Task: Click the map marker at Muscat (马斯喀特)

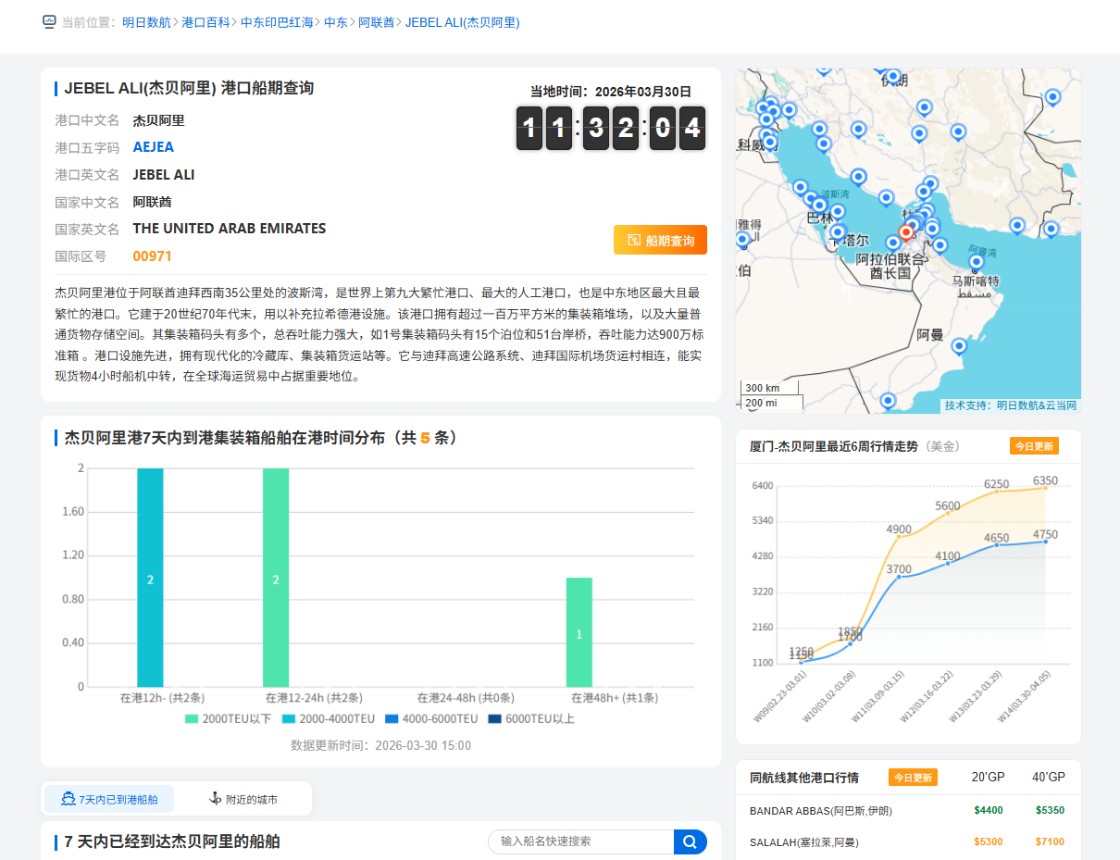Action: tap(976, 262)
